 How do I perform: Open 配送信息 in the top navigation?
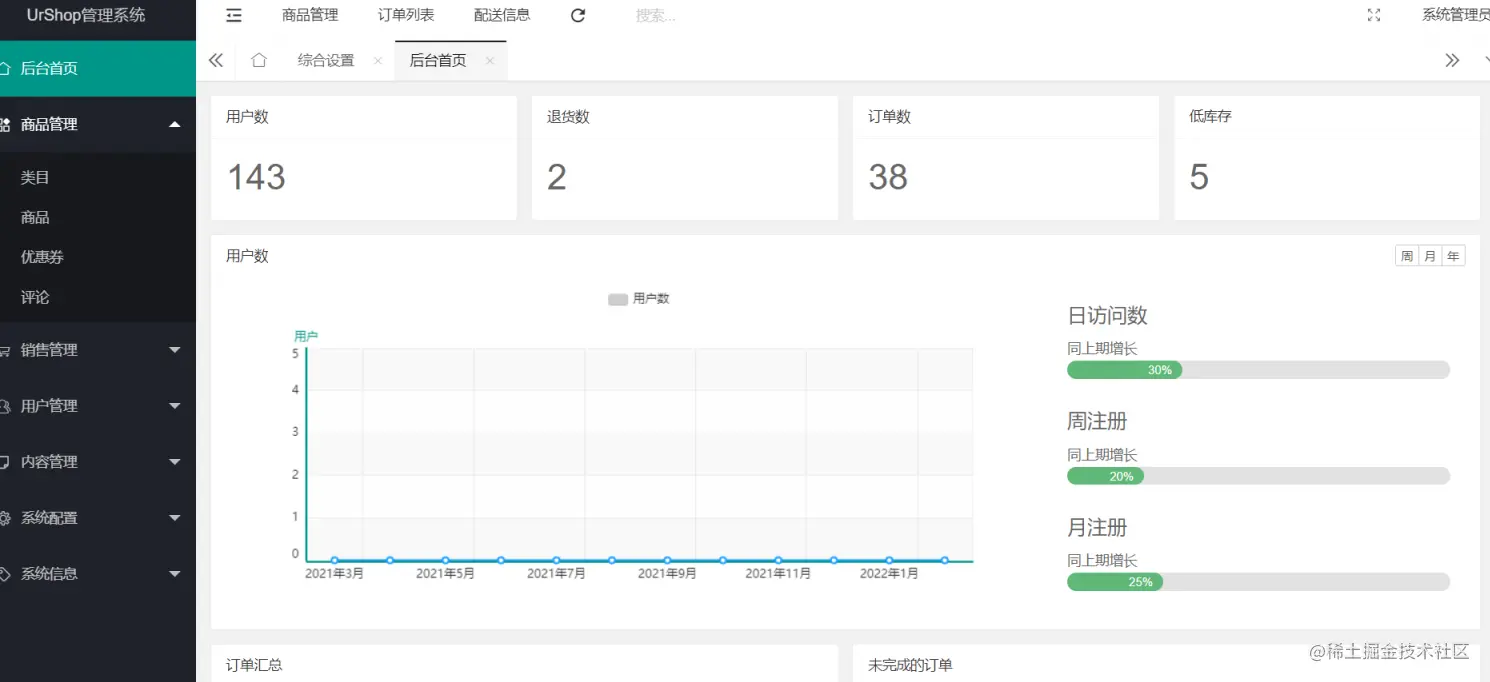502,15
